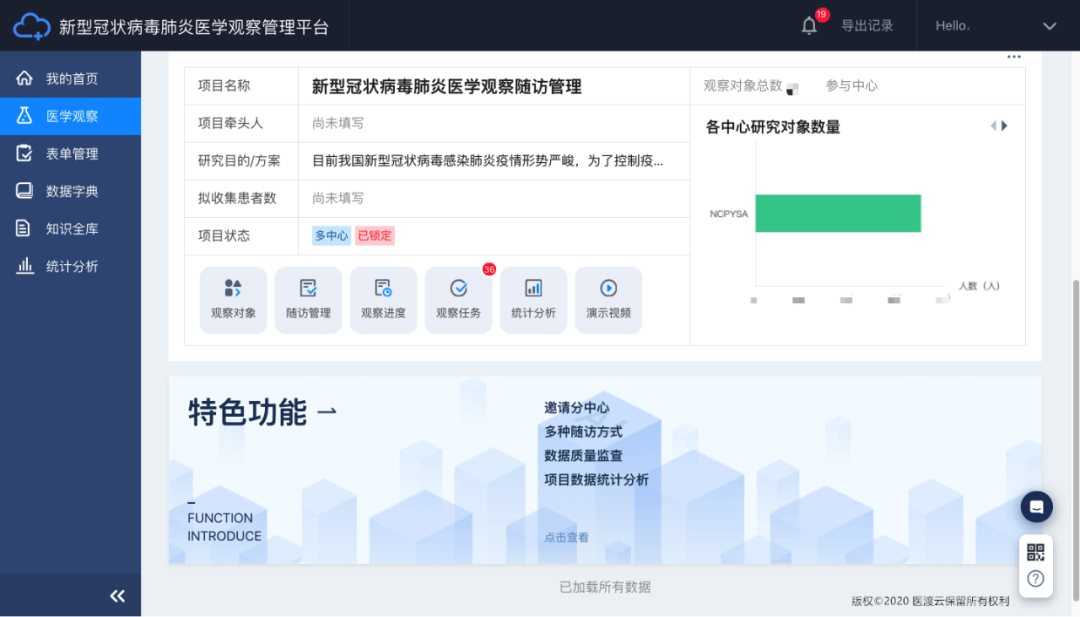The image size is (1080, 617).
Task: Play the 演示视频 demo video
Action: click(x=608, y=299)
